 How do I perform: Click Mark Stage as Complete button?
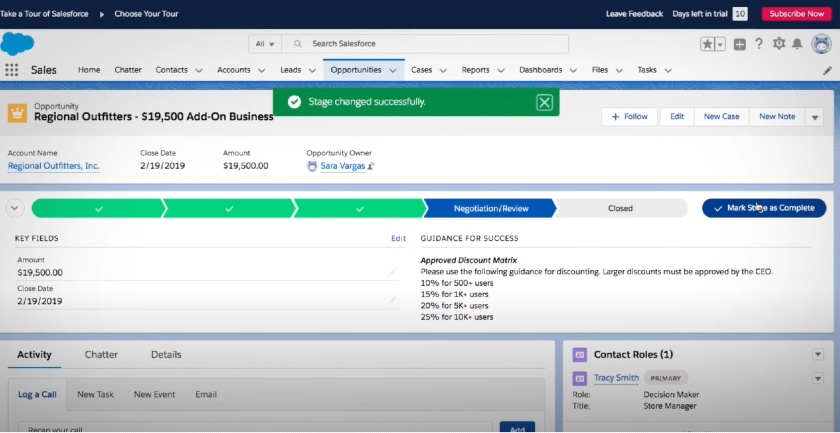[764, 208]
